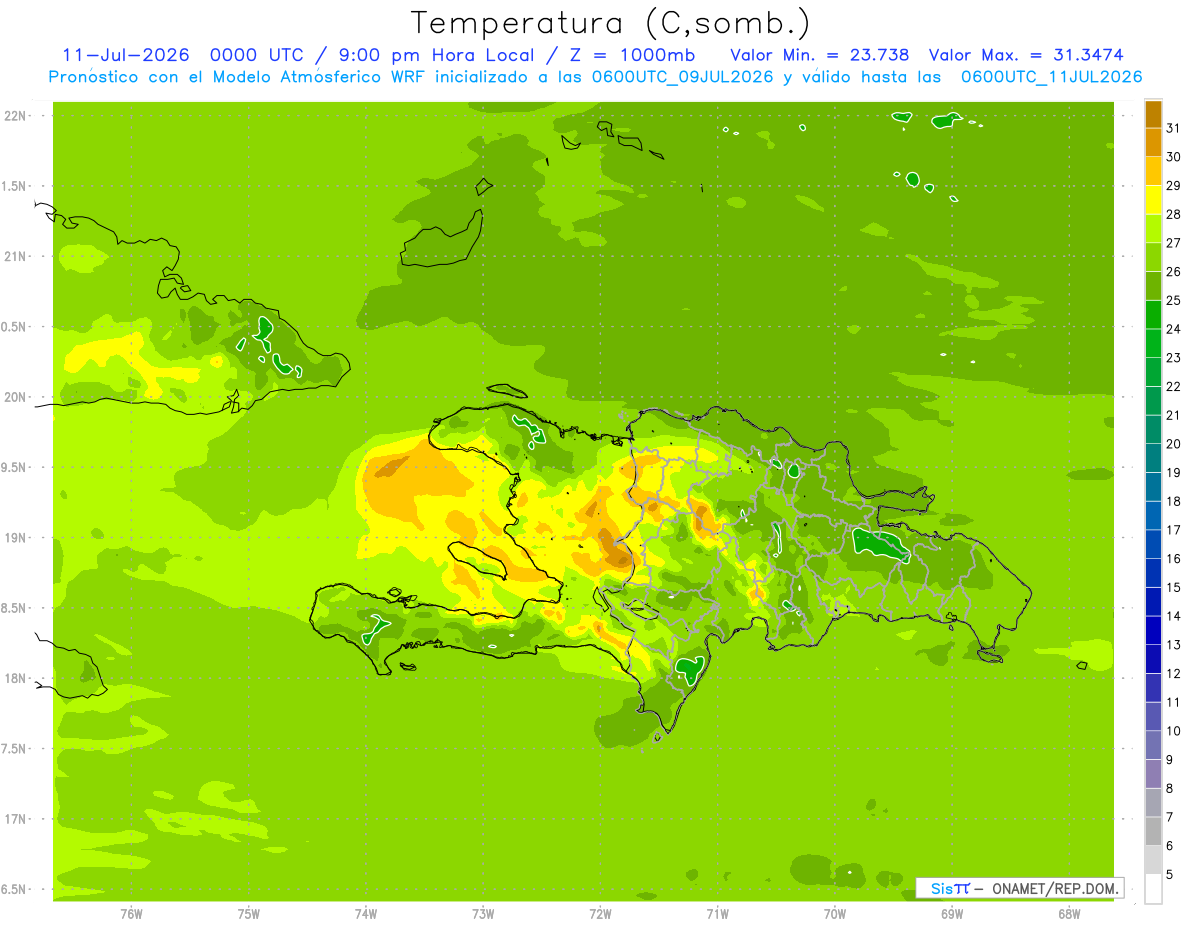Click the '17N' latitude axis label

pyautogui.click(x=17, y=819)
